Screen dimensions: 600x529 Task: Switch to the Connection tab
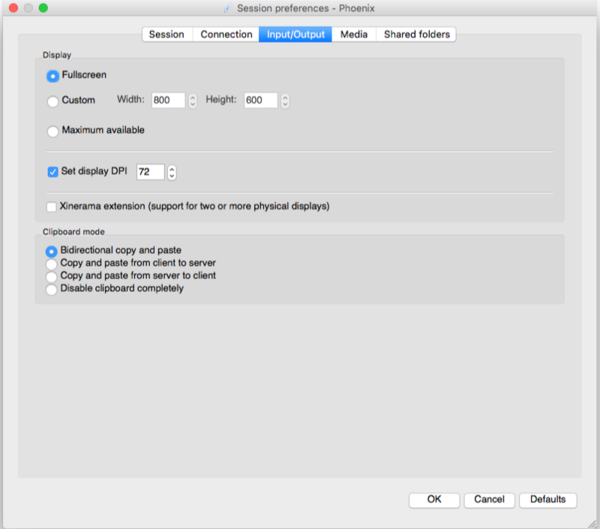tap(226, 34)
